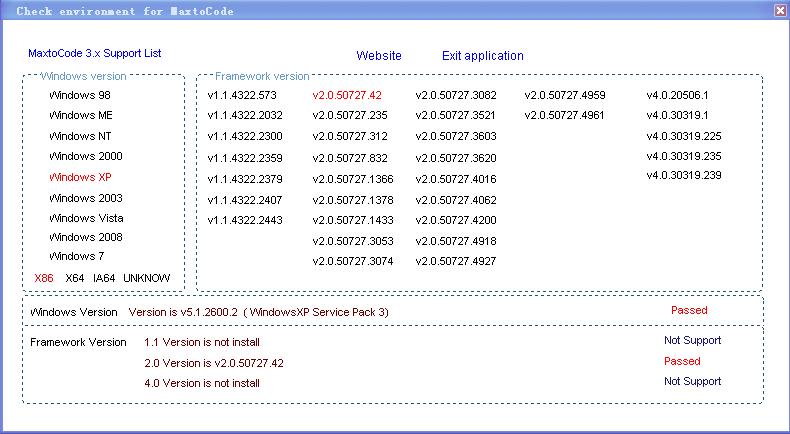Select framework v2.0.50727.4959
The height and width of the screenshot is (434, 790).
[565, 95]
